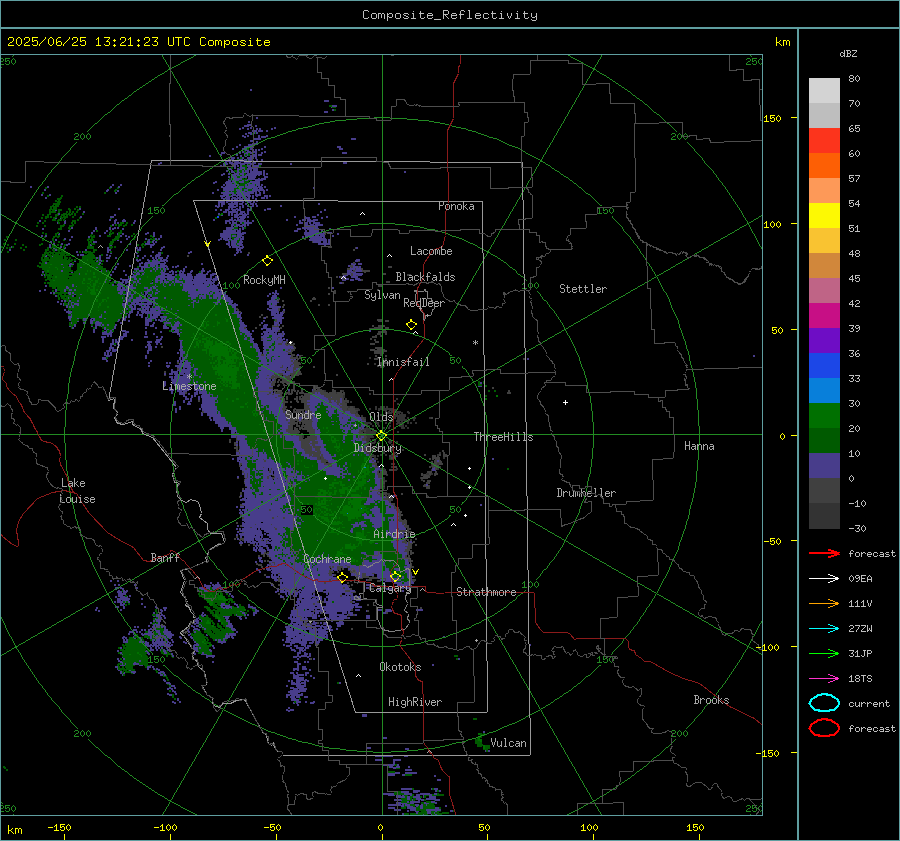Screen dimensions: 900x841
Task: Click the timestamp 2025/06/25 13:21:23 UTC Composite
Action: point(138,42)
